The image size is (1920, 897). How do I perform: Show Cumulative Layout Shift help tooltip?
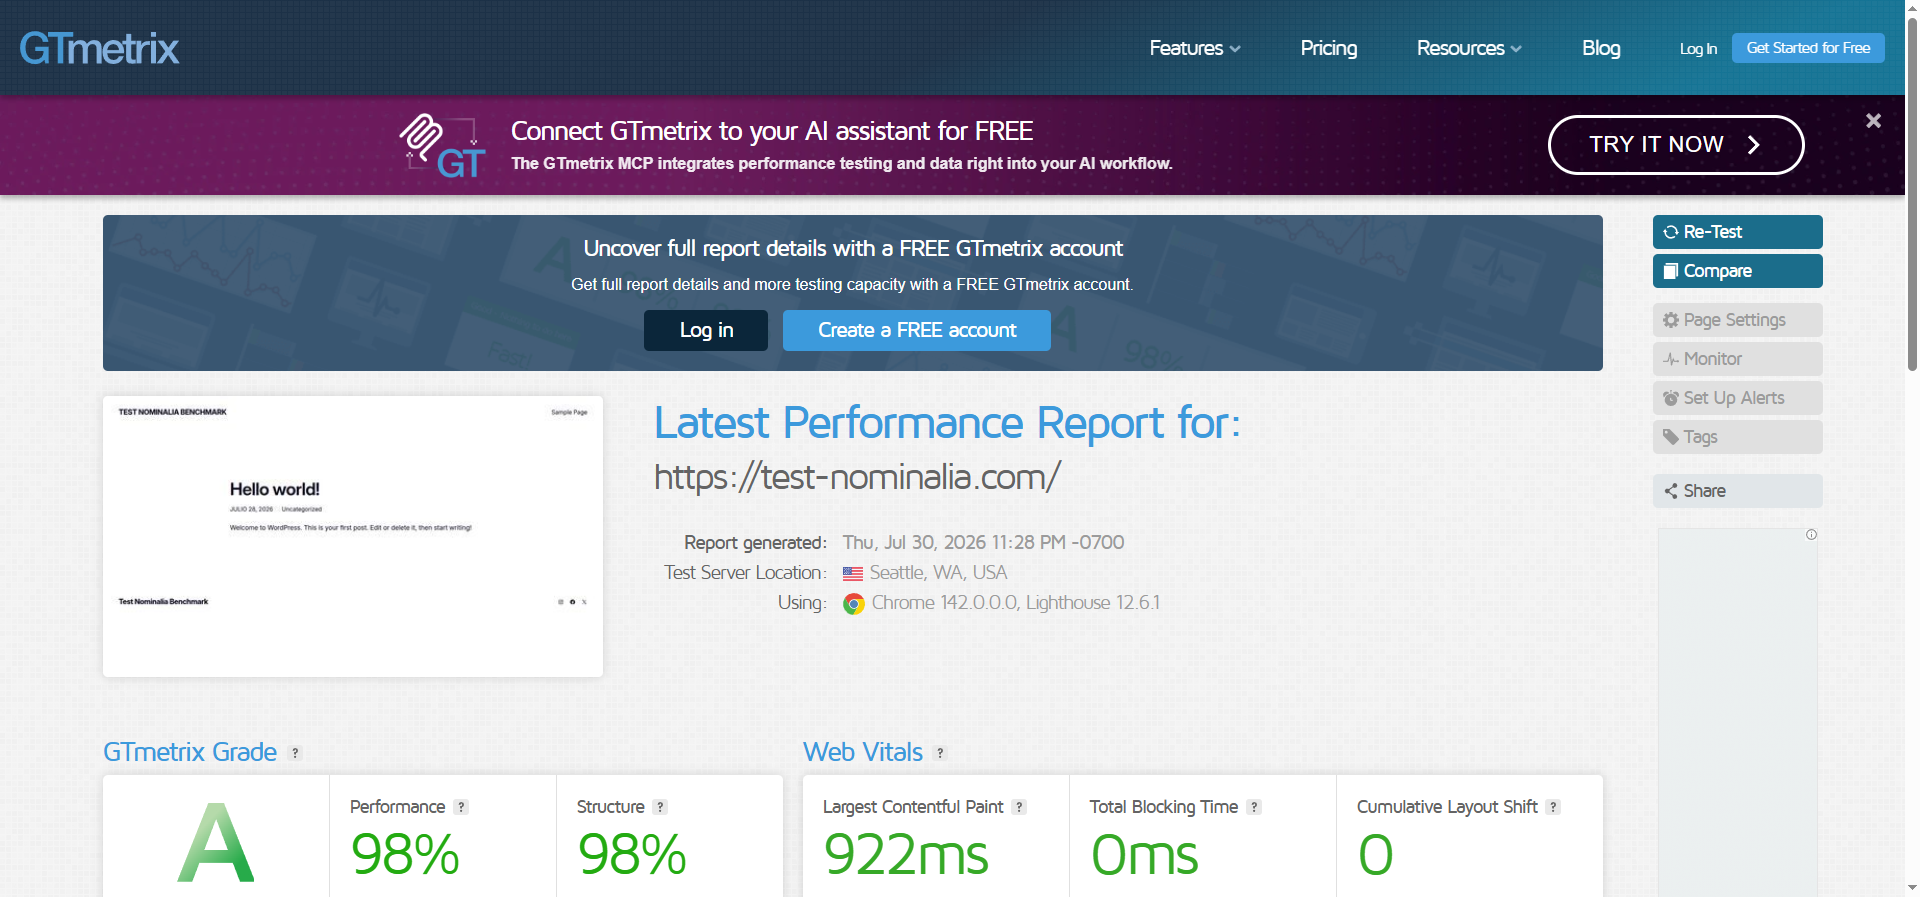[1553, 807]
